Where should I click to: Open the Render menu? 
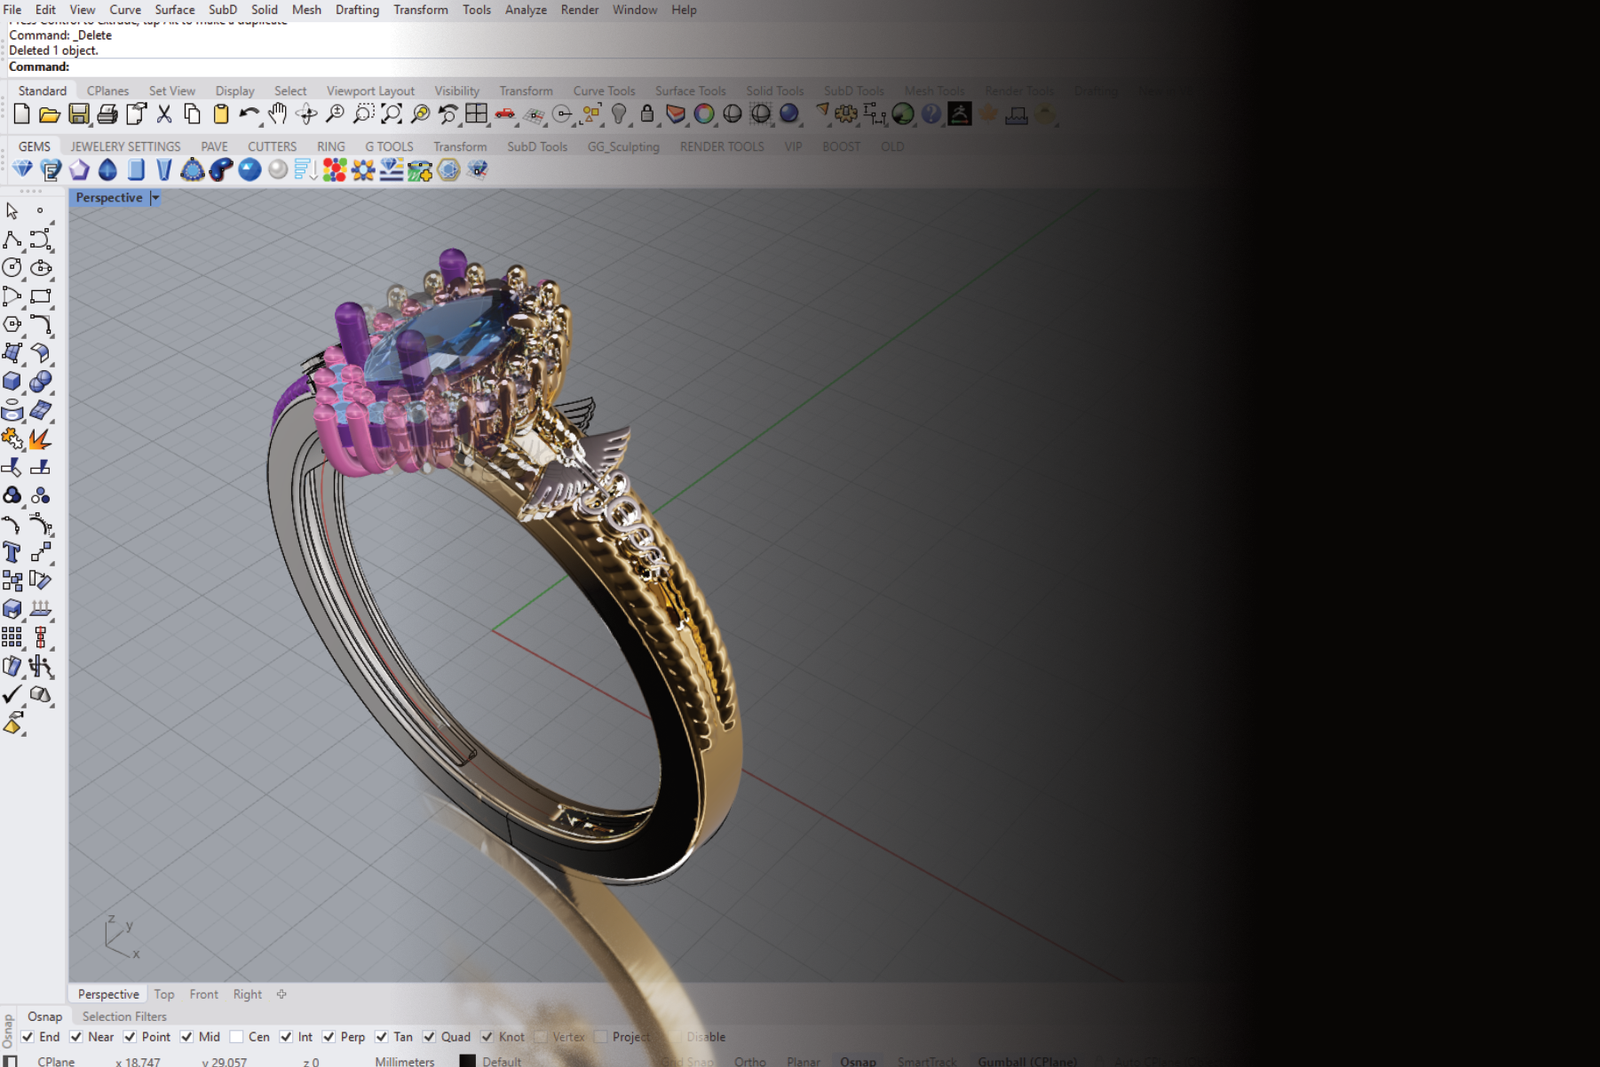(579, 10)
